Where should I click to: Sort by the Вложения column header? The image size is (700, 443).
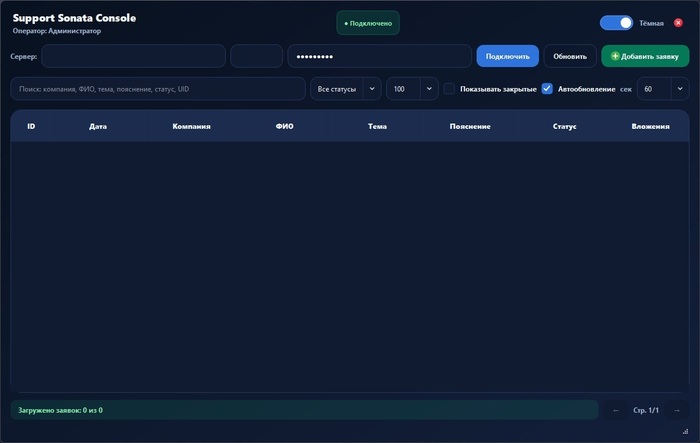pyautogui.click(x=650, y=126)
